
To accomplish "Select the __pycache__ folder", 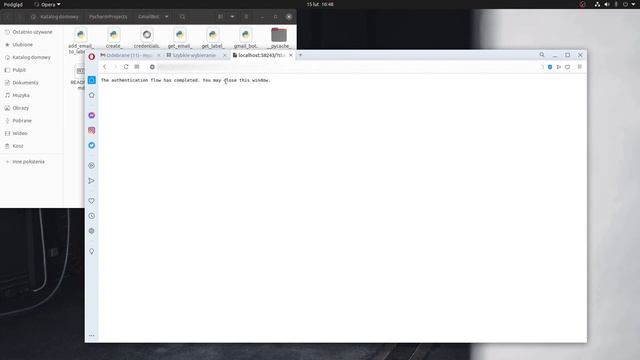I will click(x=279, y=38).
